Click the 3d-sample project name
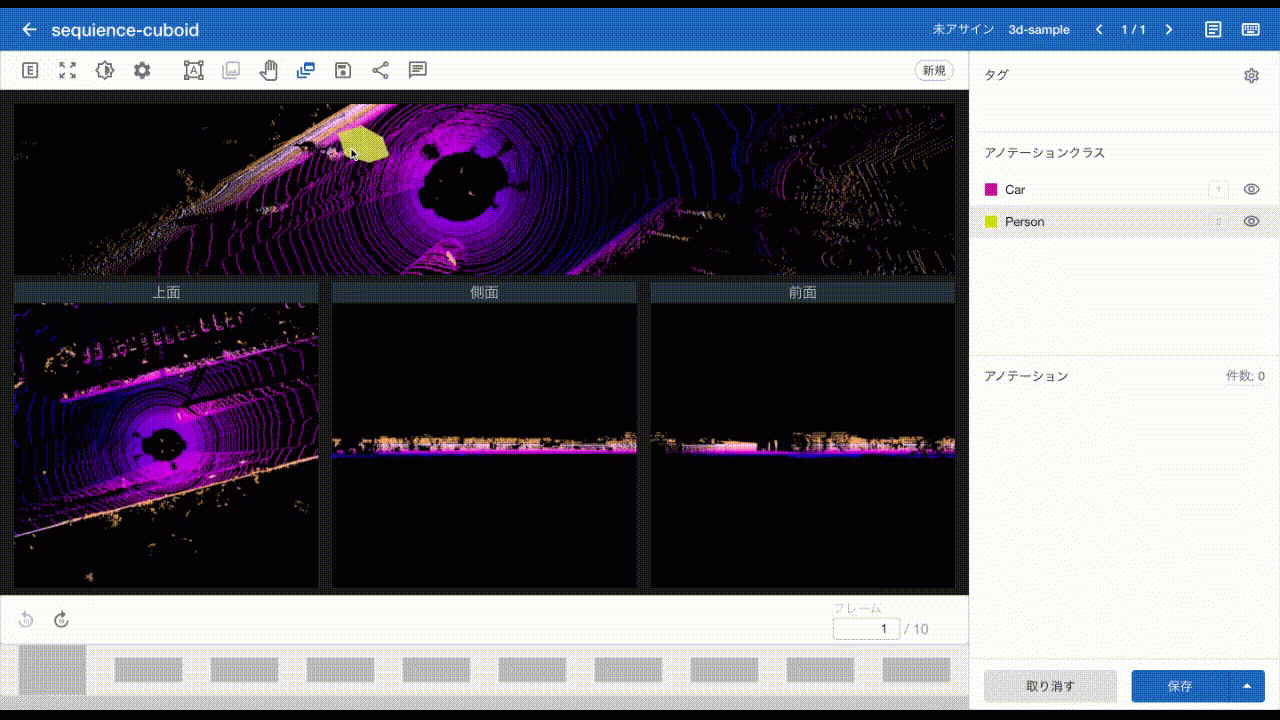 tap(1039, 30)
